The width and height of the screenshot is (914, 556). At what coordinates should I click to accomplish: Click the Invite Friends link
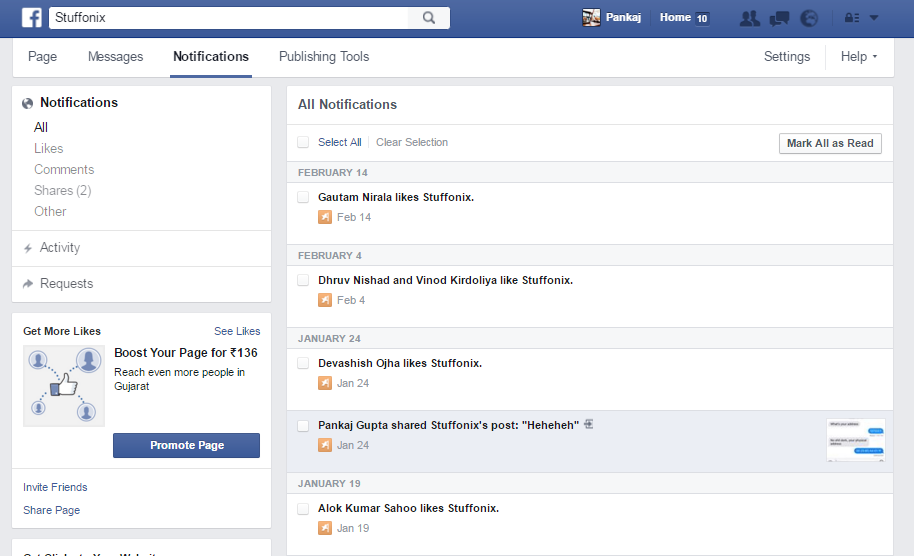(x=55, y=487)
